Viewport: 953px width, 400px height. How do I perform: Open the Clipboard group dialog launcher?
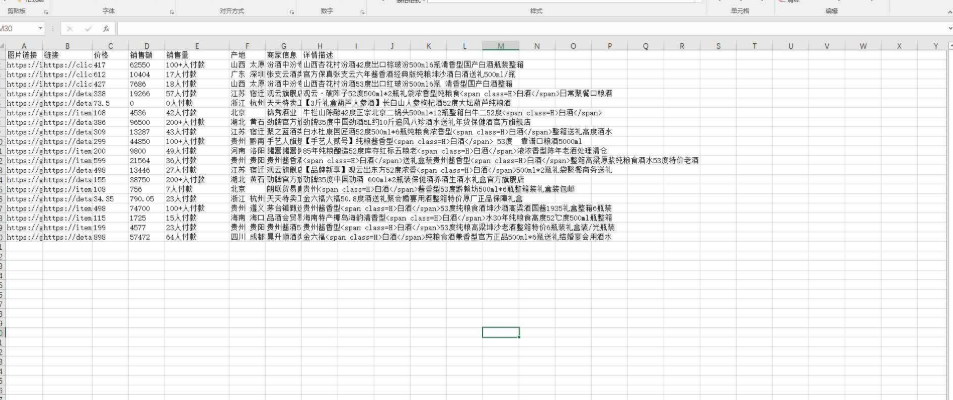46,12
